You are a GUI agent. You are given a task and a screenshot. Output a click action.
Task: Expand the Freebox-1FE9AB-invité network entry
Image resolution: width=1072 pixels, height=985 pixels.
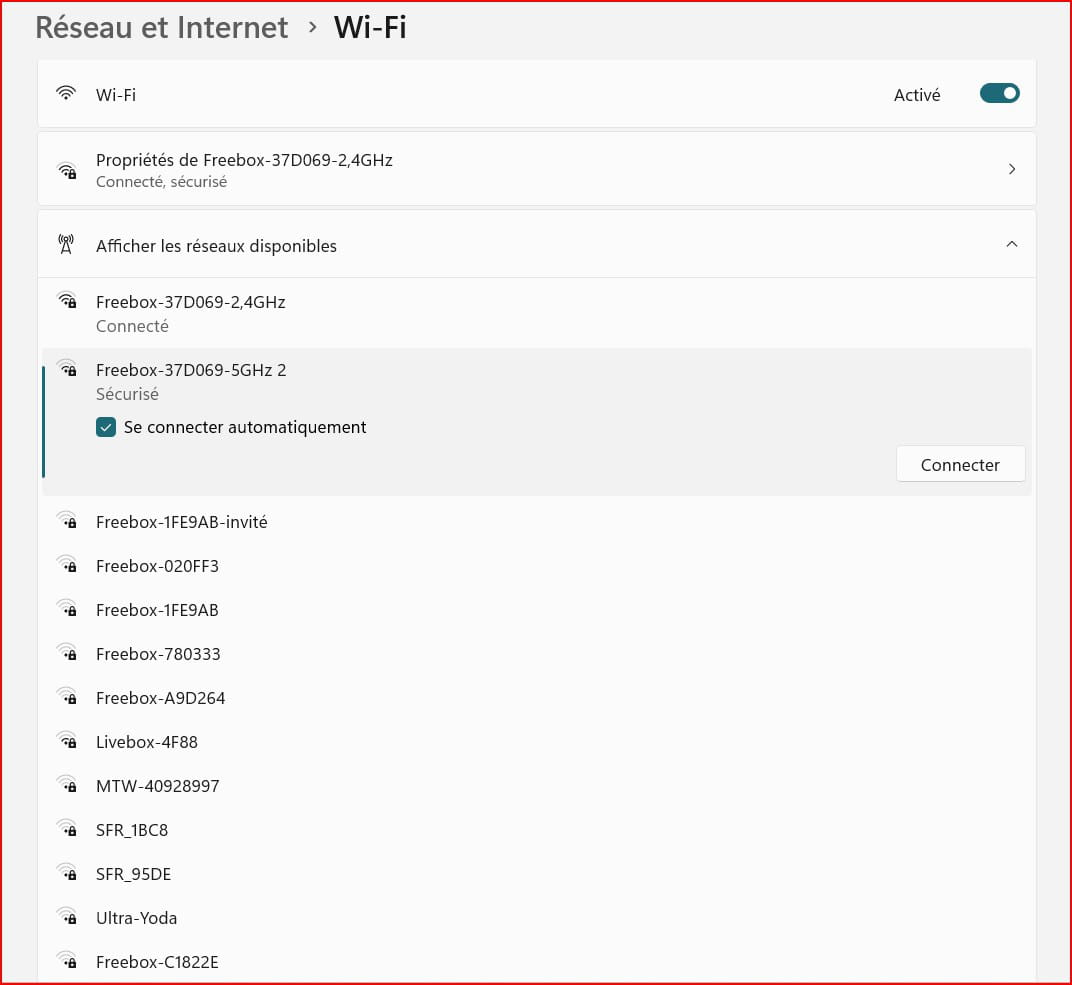point(181,522)
